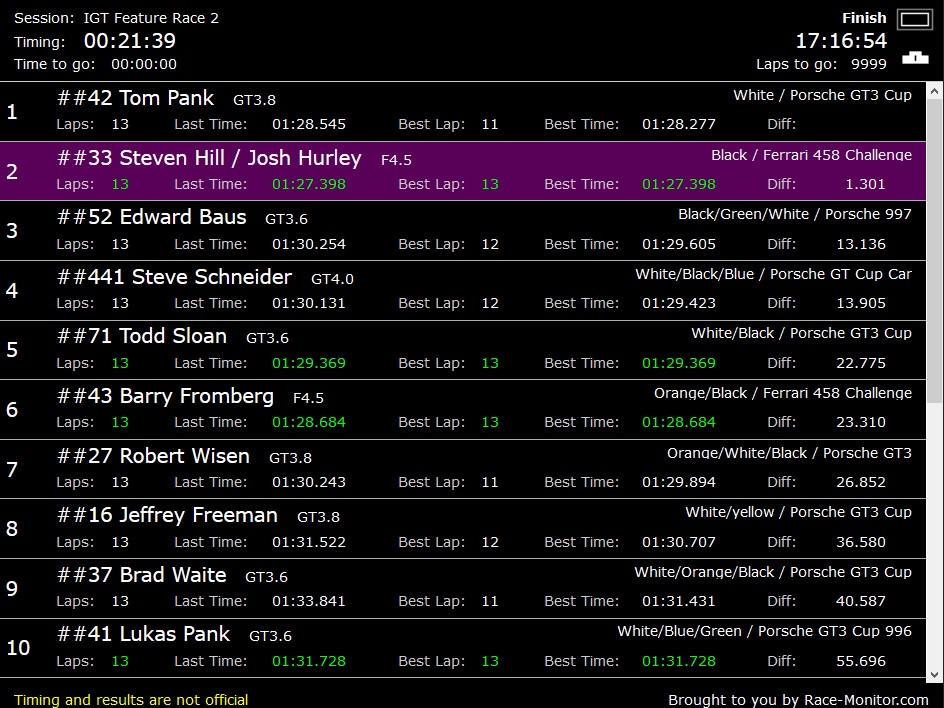Select the ##52 Edward Baus entry
The image size is (944, 708).
click(463, 231)
